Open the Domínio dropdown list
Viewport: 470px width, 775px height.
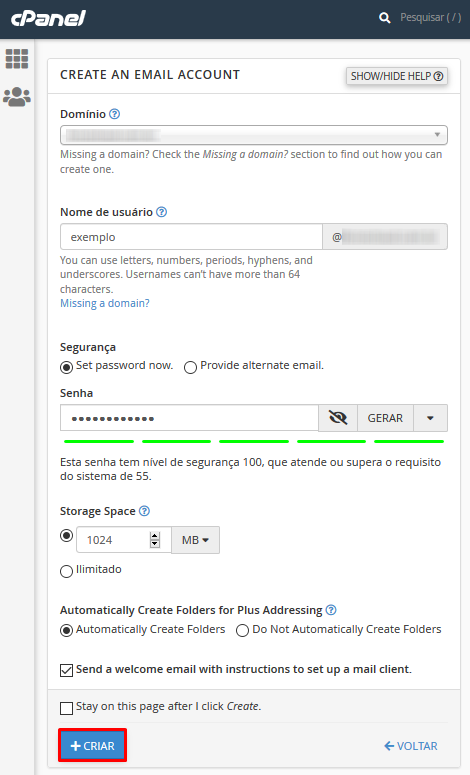pos(254,135)
